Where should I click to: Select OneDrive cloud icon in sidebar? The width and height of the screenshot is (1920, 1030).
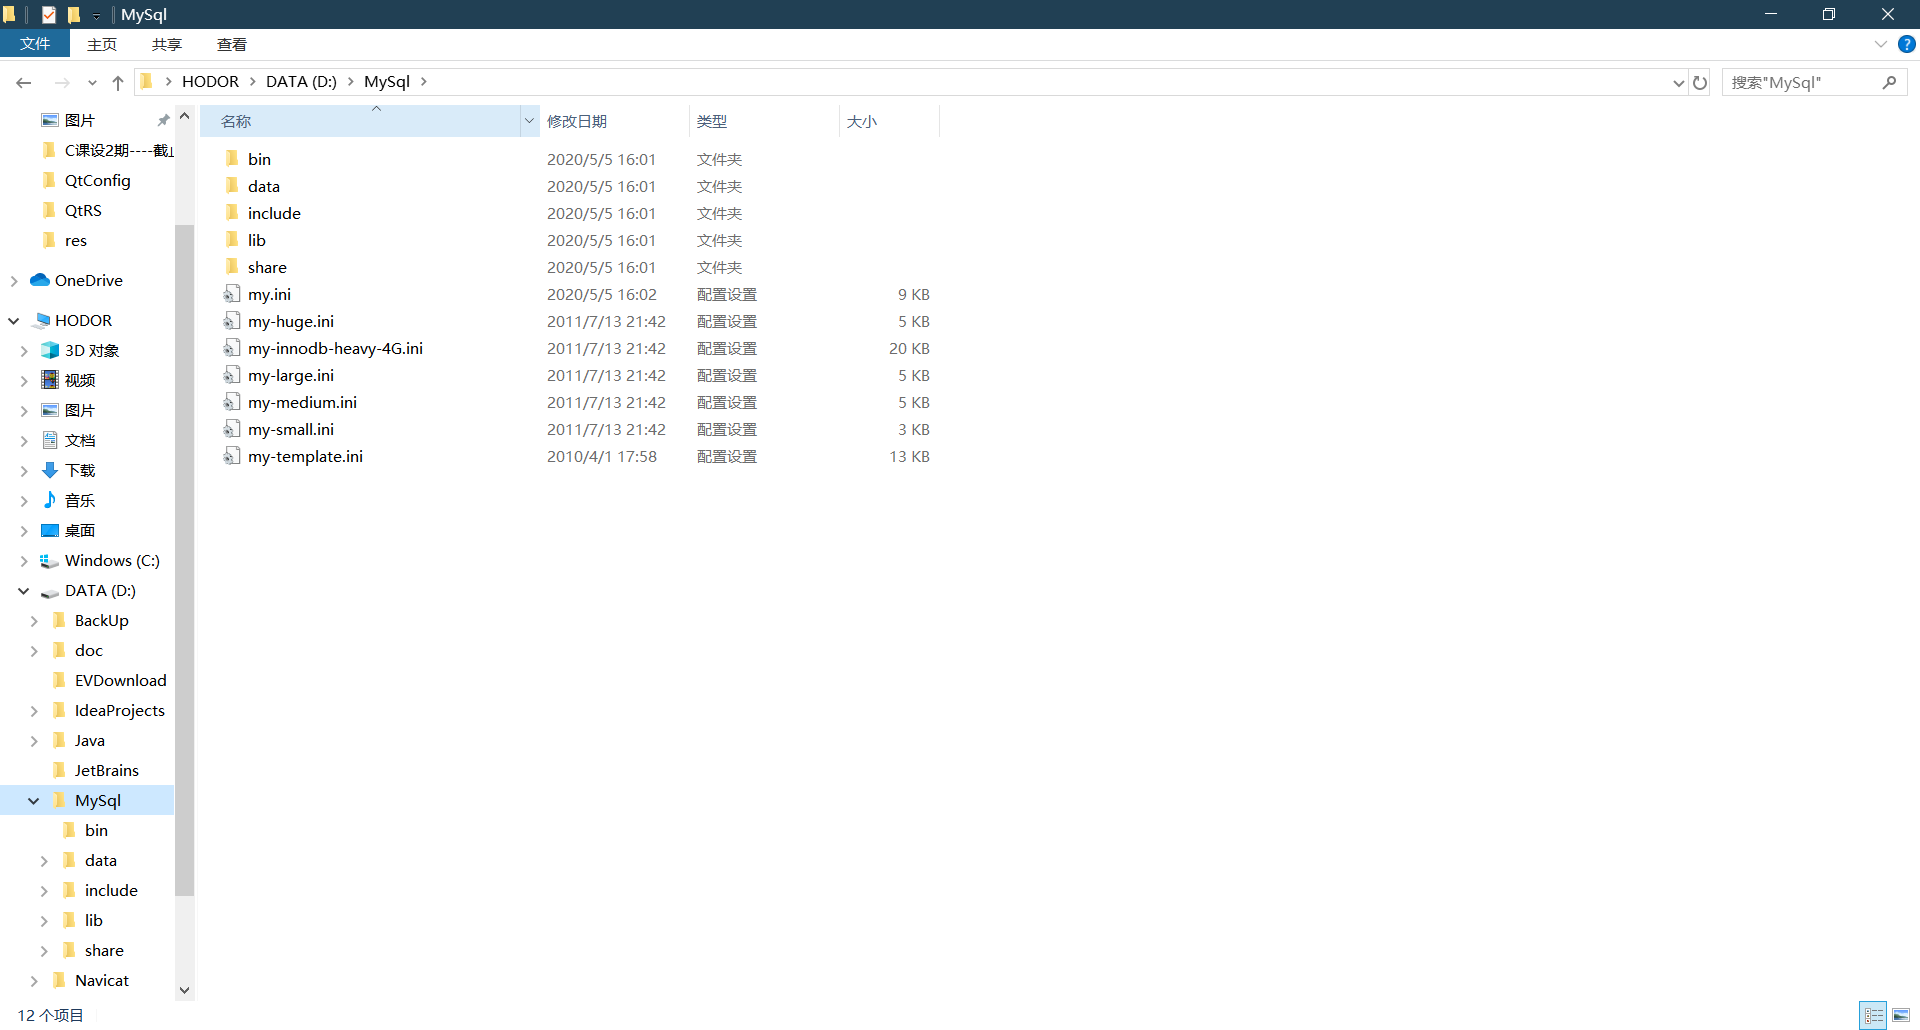click(40, 280)
